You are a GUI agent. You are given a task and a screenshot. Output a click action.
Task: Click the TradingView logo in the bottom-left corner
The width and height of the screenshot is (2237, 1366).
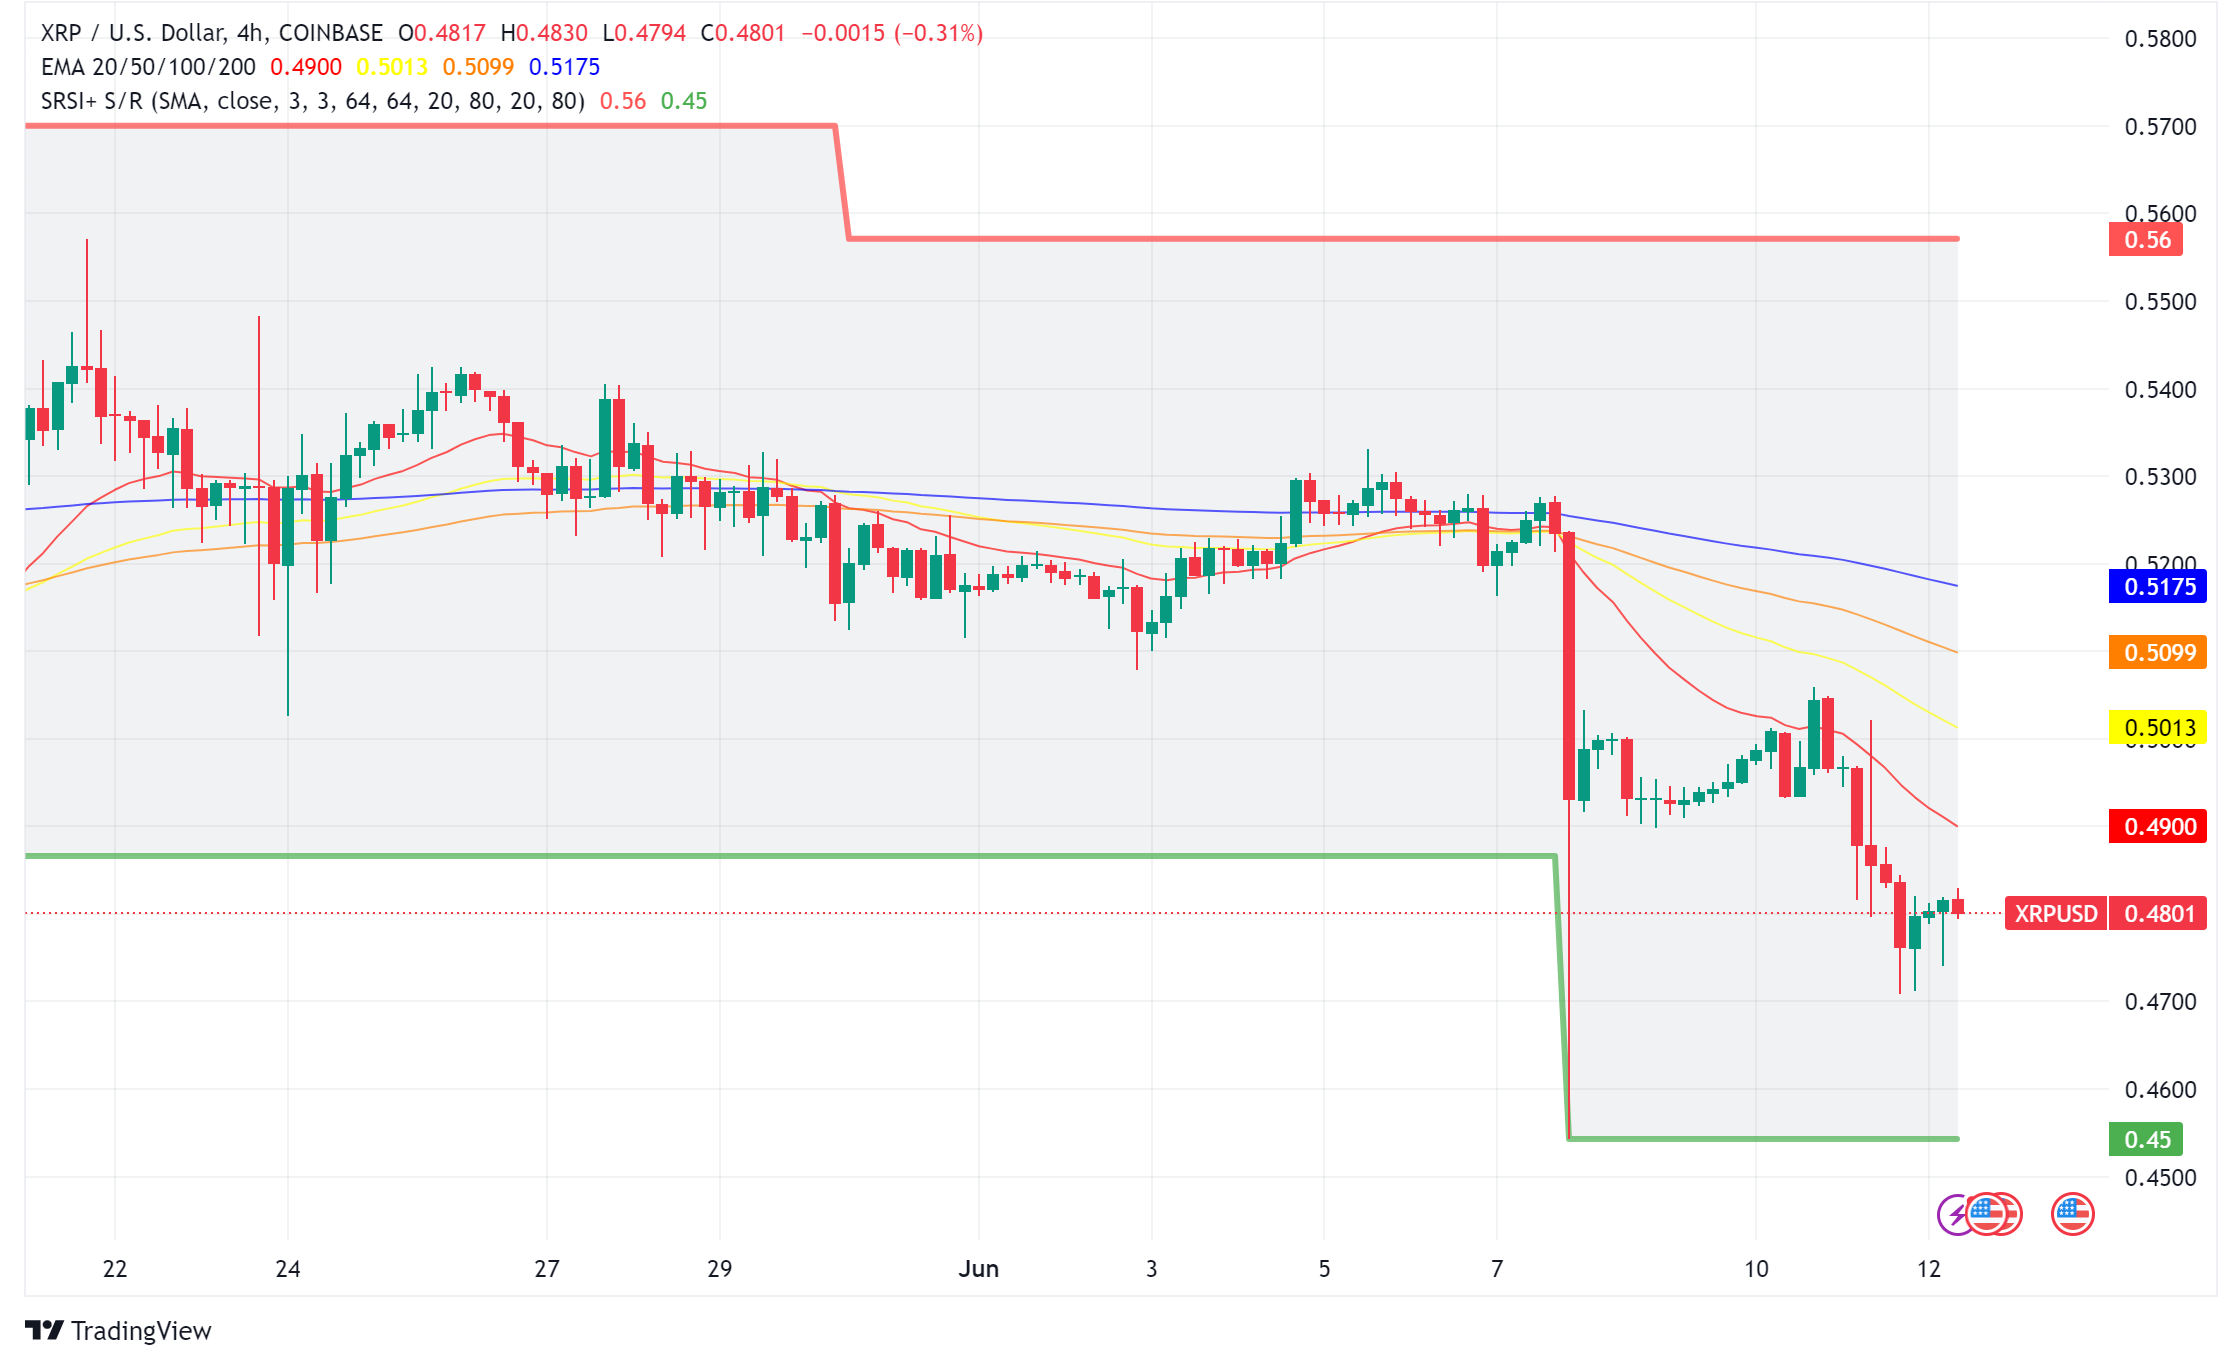pos(115,1331)
